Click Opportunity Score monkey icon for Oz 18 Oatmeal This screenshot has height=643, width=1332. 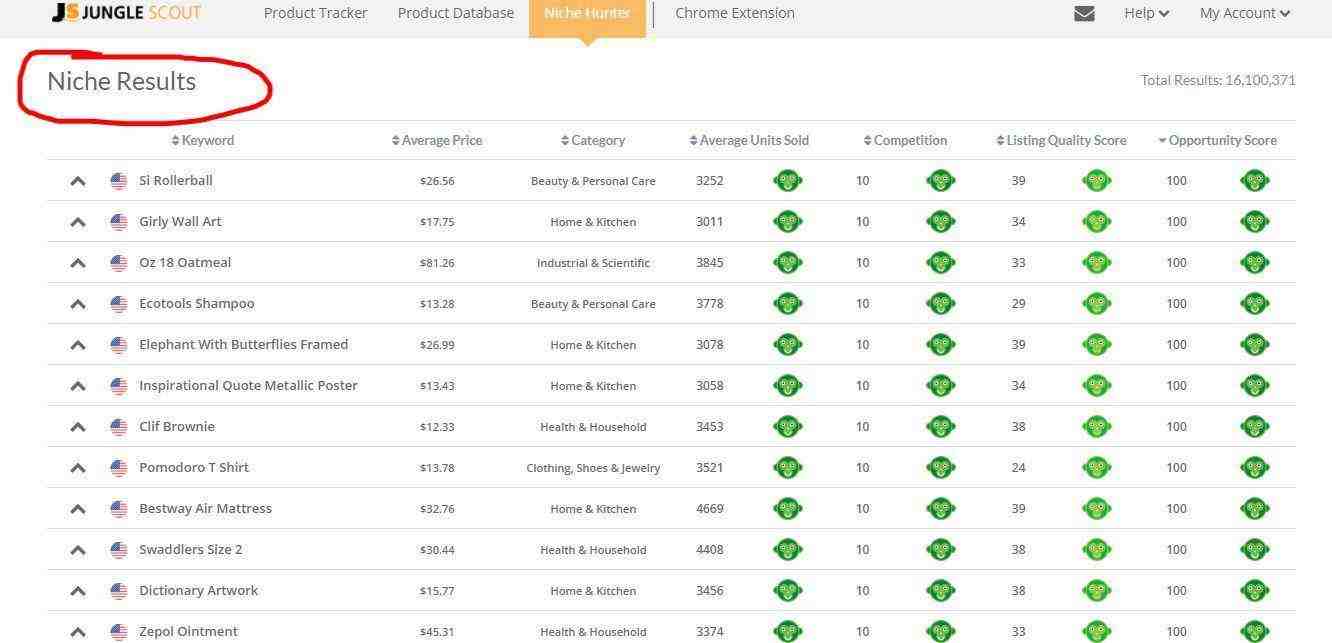click(x=1255, y=263)
